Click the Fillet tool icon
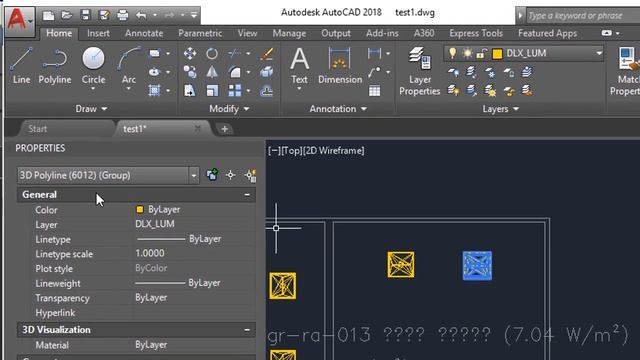Screen dimensions: 640x360 tap(235, 72)
